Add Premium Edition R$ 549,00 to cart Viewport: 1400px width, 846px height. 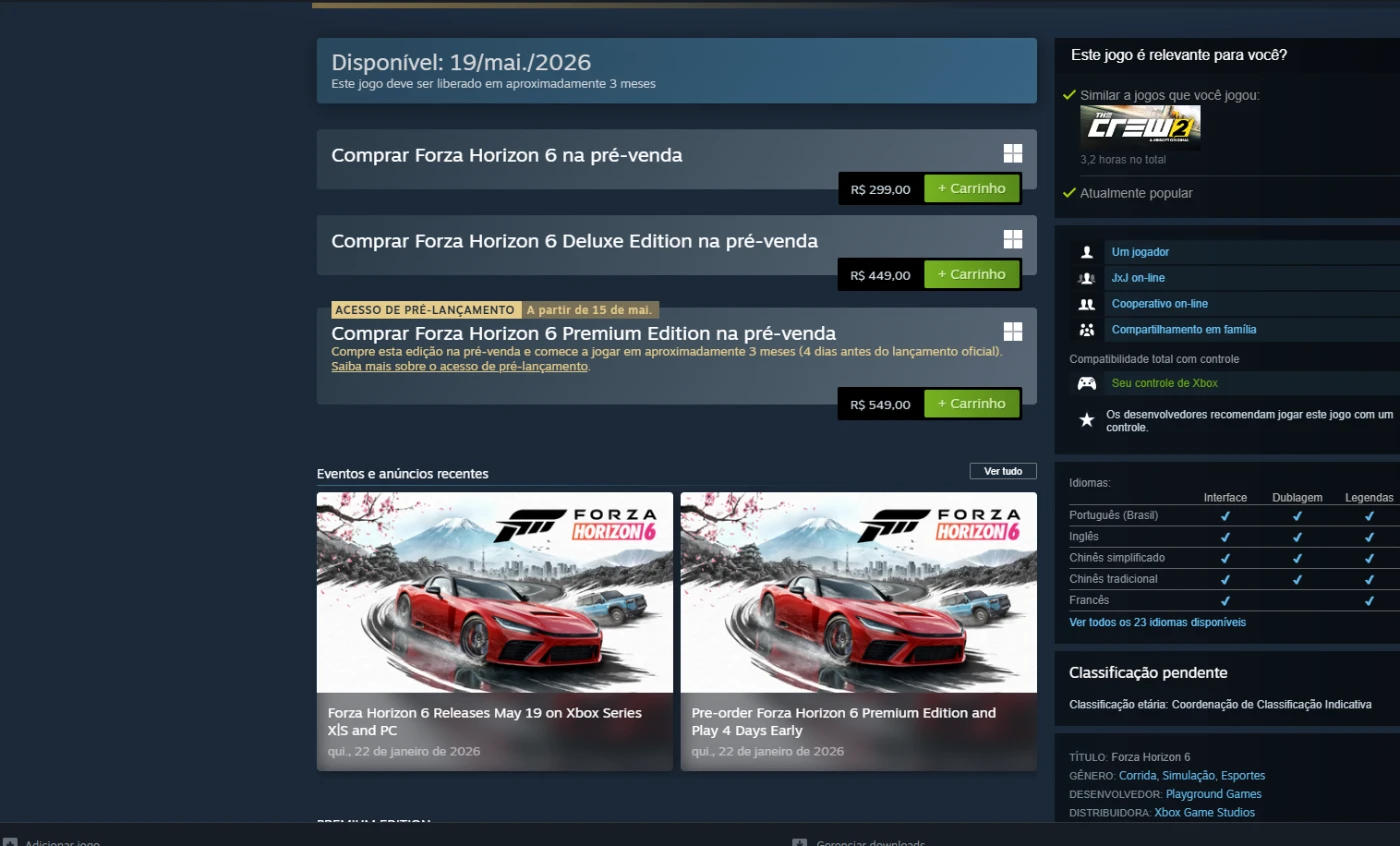point(971,404)
